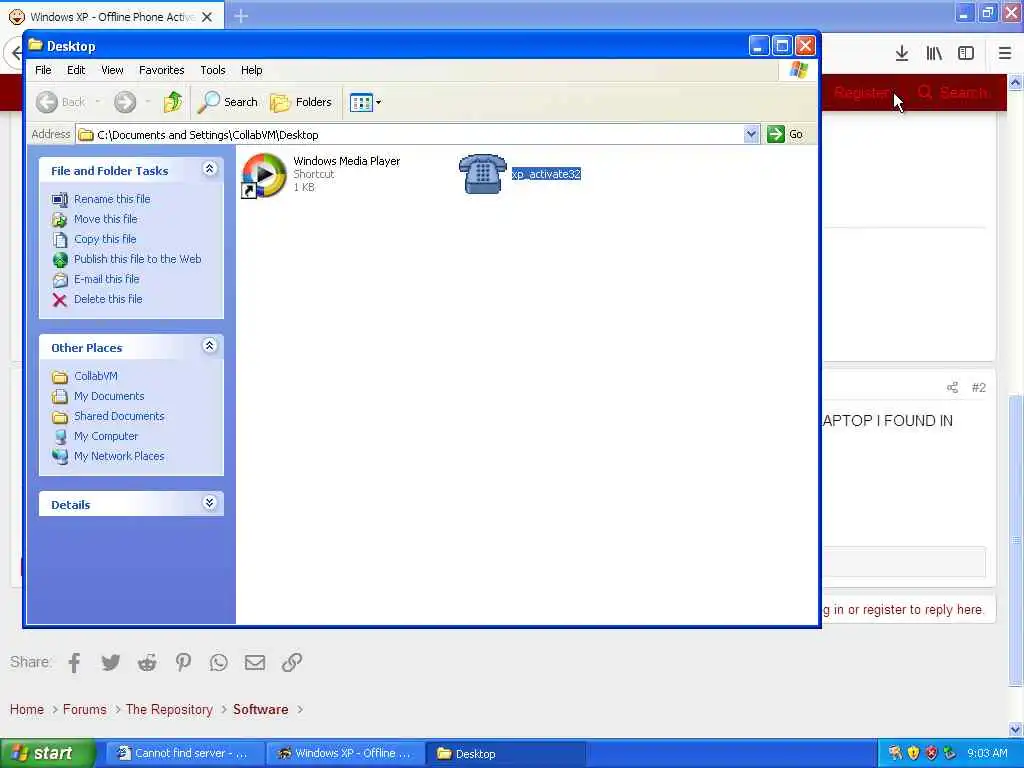Share the page via WhatsApp
1024x768 pixels.
tap(219, 662)
